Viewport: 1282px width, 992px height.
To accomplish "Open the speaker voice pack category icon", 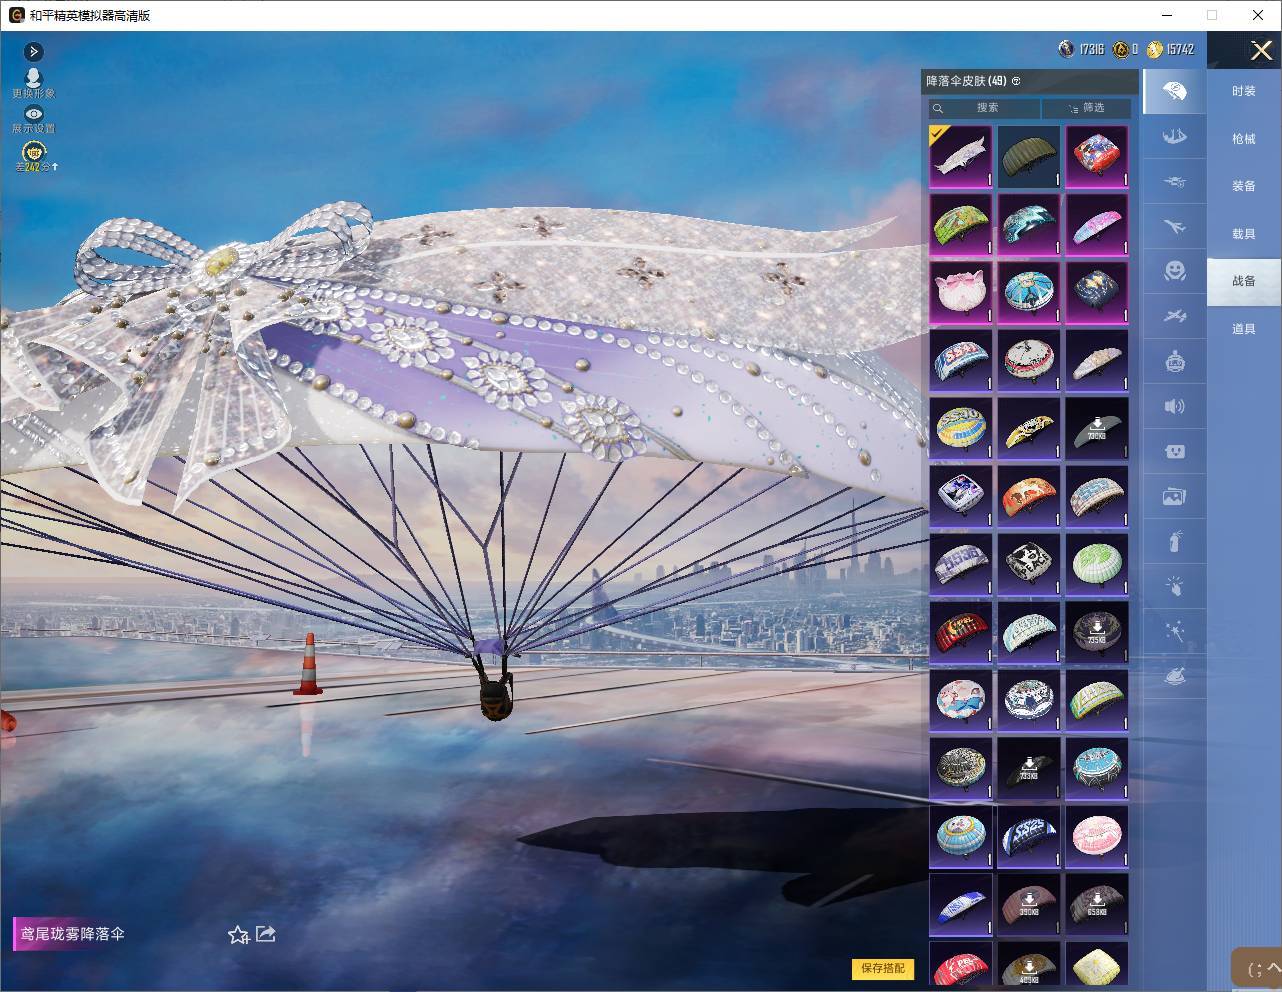I will pos(1175,406).
